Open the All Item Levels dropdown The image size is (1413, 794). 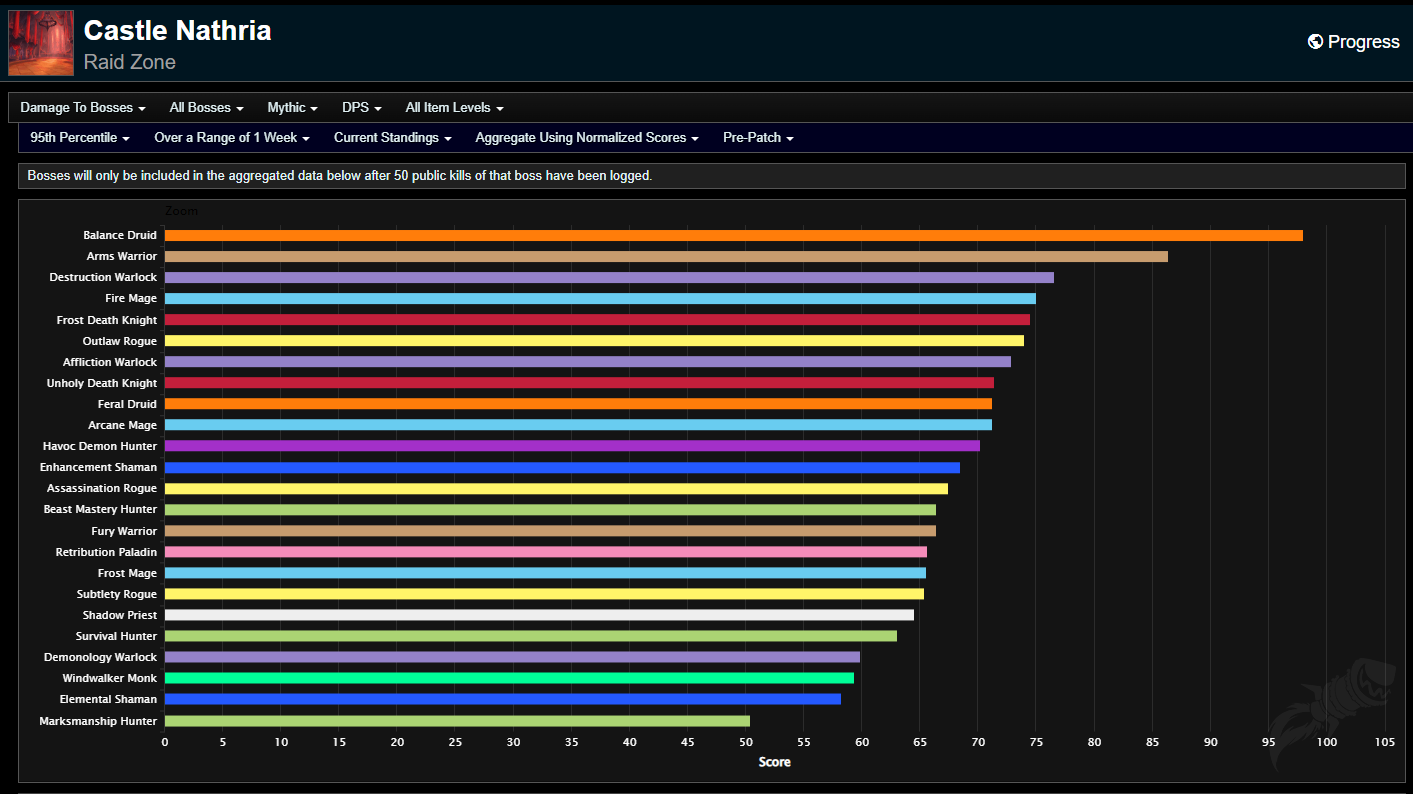pyautogui.click(x=455, y=107)
